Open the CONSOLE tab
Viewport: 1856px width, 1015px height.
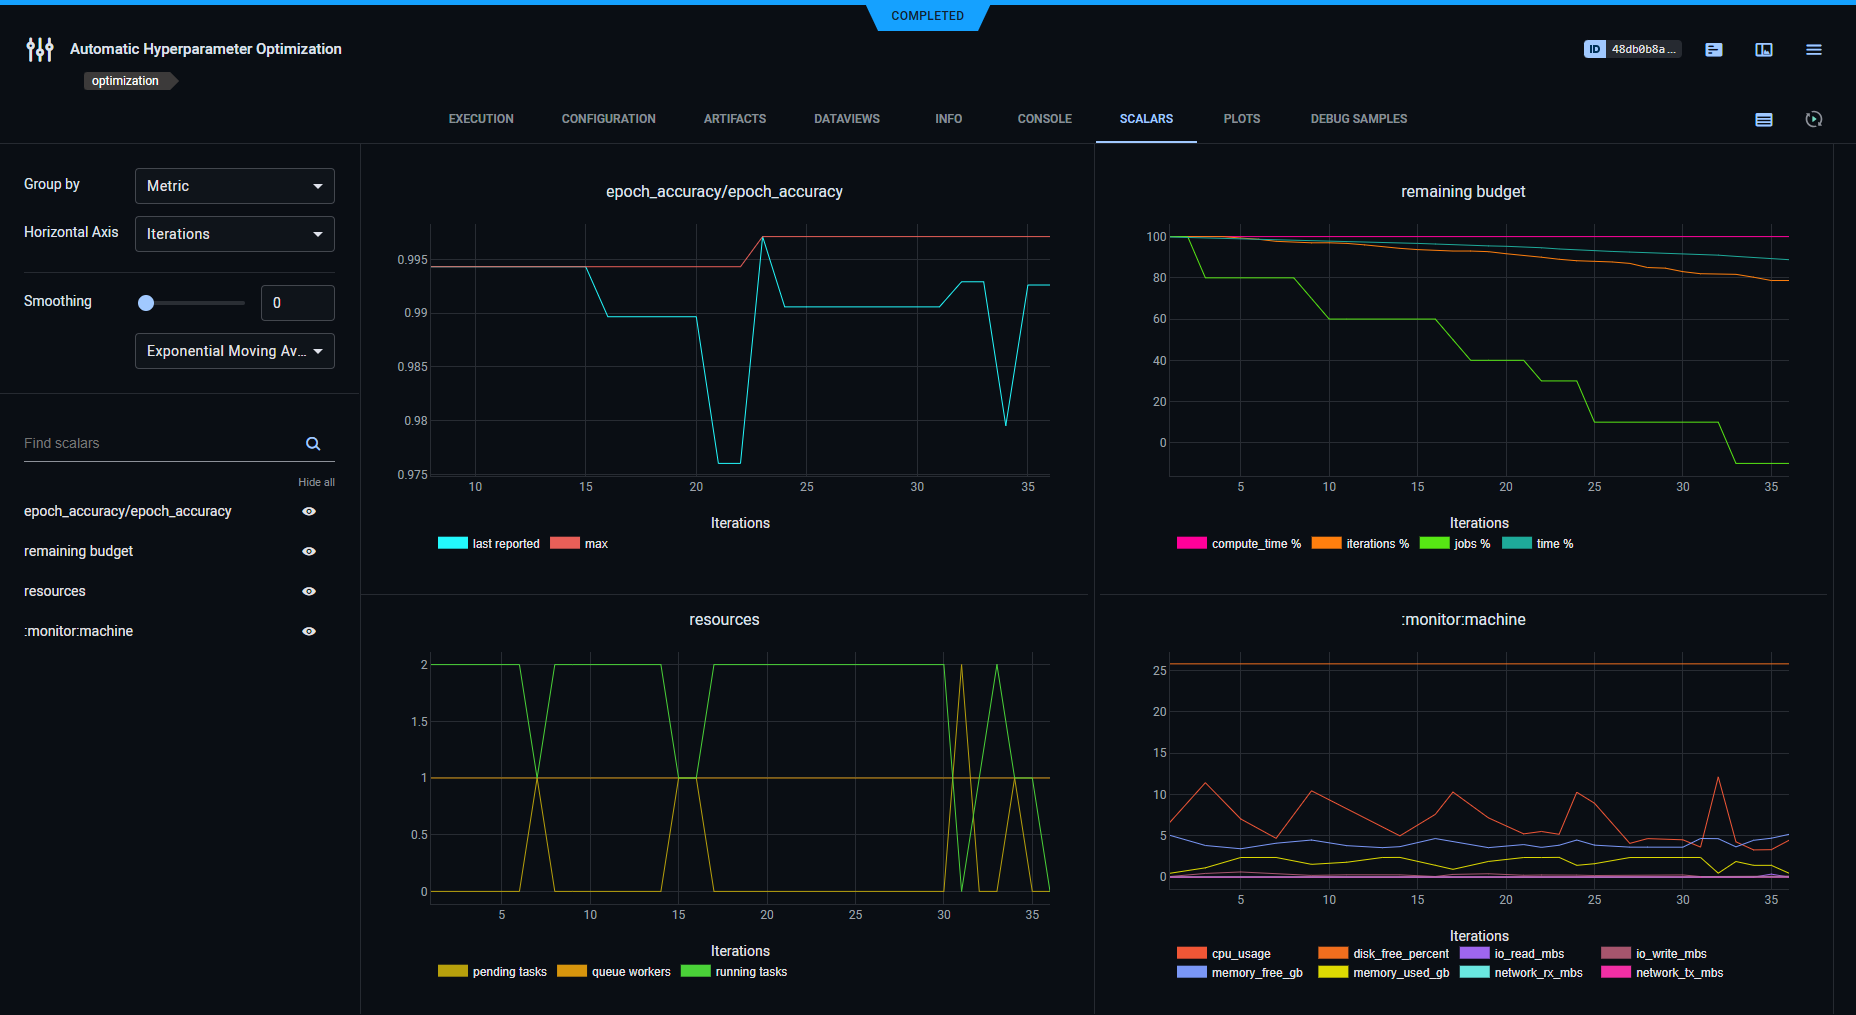coord(1044,118)
